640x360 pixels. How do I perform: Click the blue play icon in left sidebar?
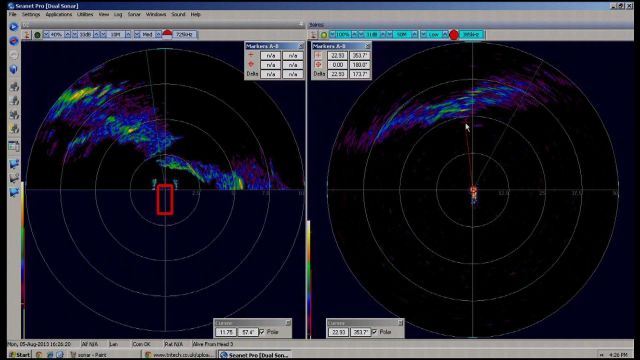click(13, 27)
